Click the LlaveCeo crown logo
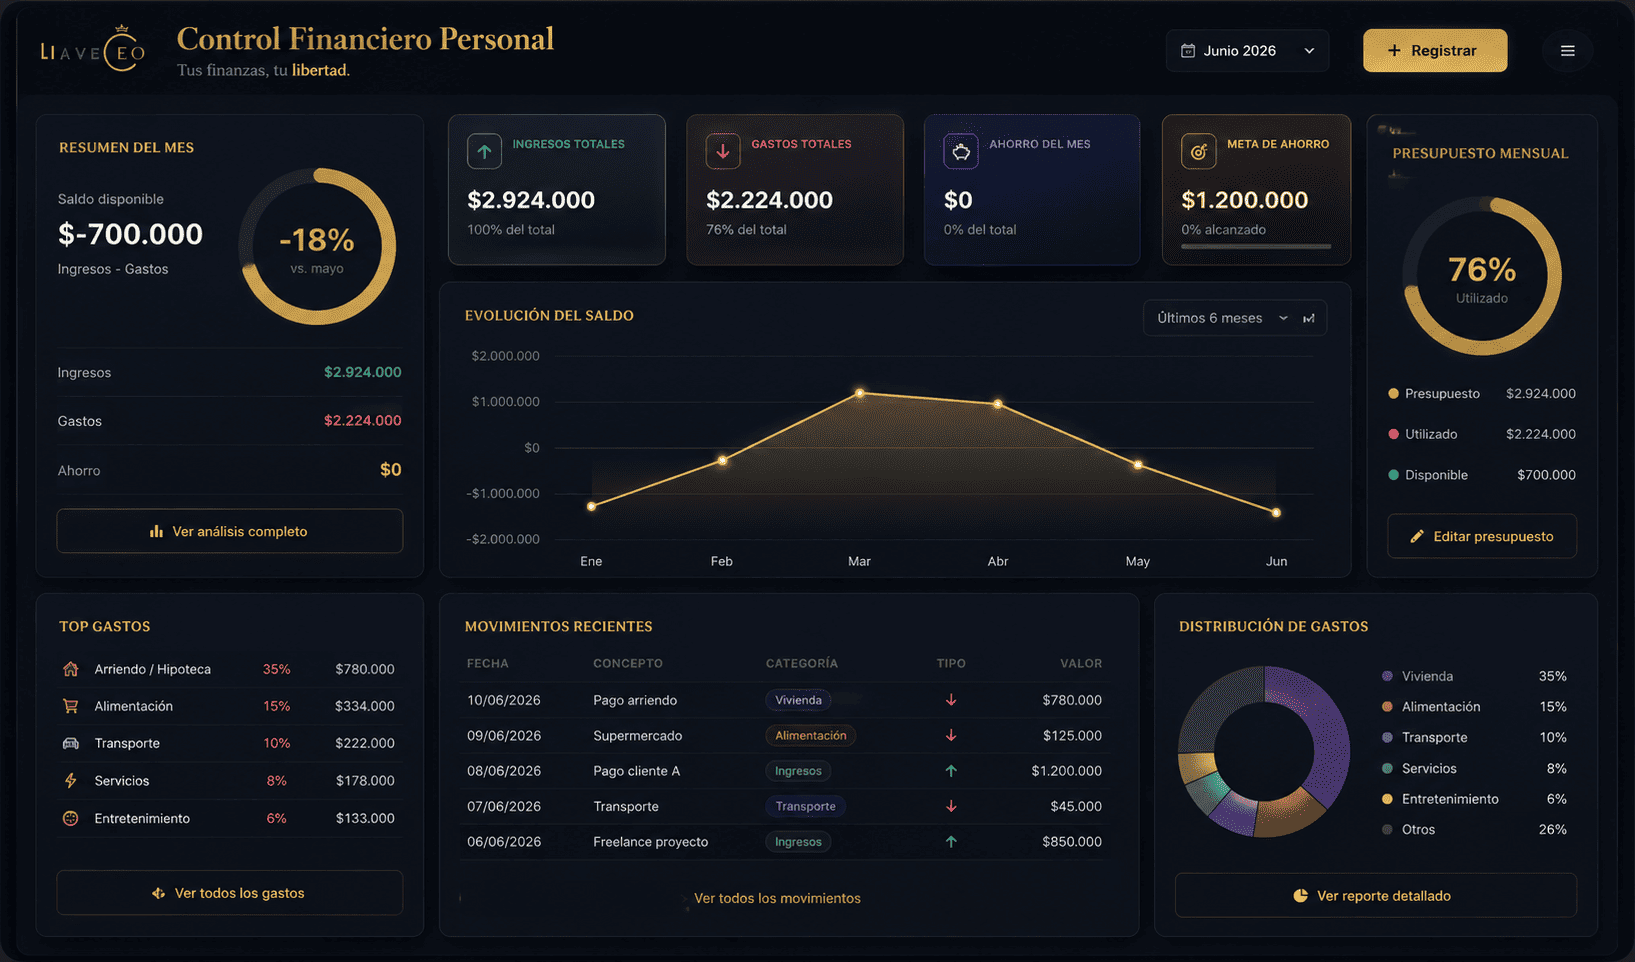This screenshot has width=1635, height=962. [93, 50]
